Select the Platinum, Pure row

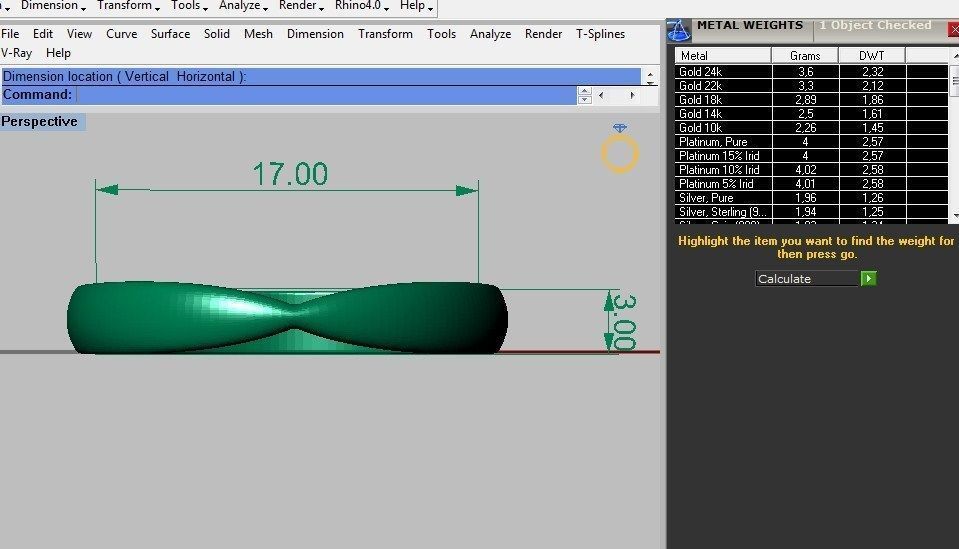pyautogui.click(x=812, y=142)
